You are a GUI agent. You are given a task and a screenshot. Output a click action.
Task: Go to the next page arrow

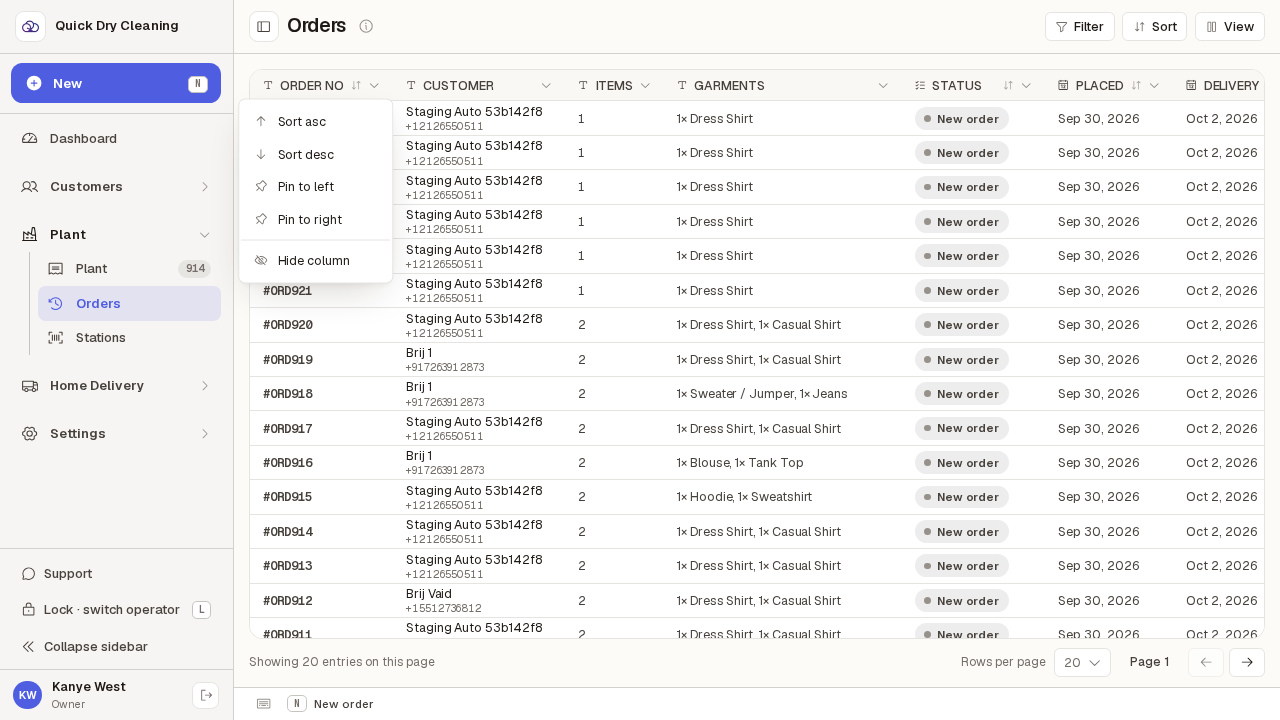point(1247,662)
